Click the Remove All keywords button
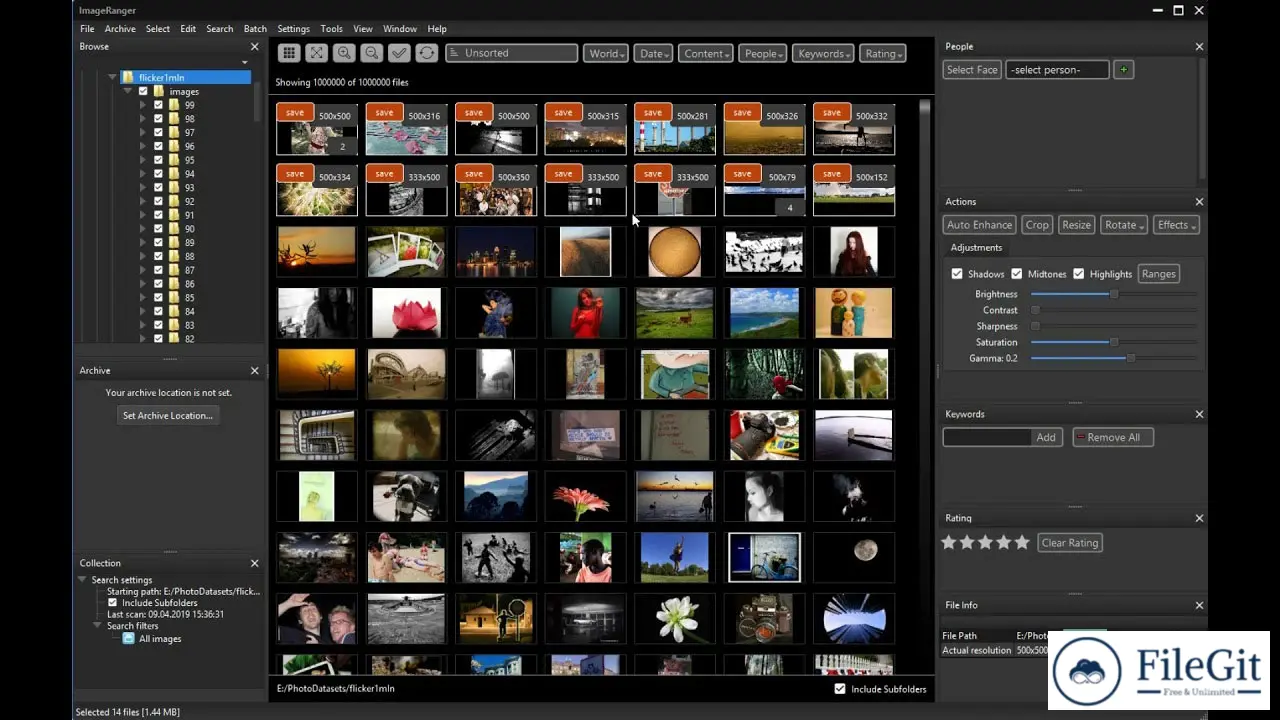Image resolution: width=1280 pixels, height=720 pixels. pos(1113,437)
